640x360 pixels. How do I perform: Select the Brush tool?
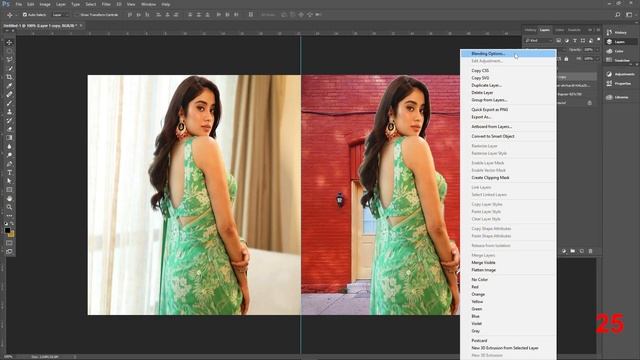pyautogui.click(x=9, y=103)
